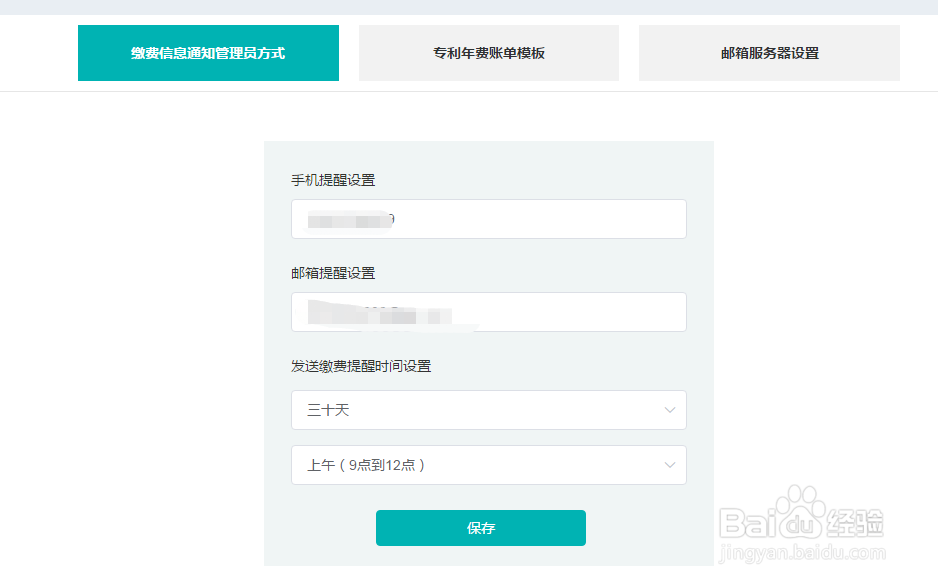Select the 三十天 value text

pyautogui.click(x=328, y=410)
